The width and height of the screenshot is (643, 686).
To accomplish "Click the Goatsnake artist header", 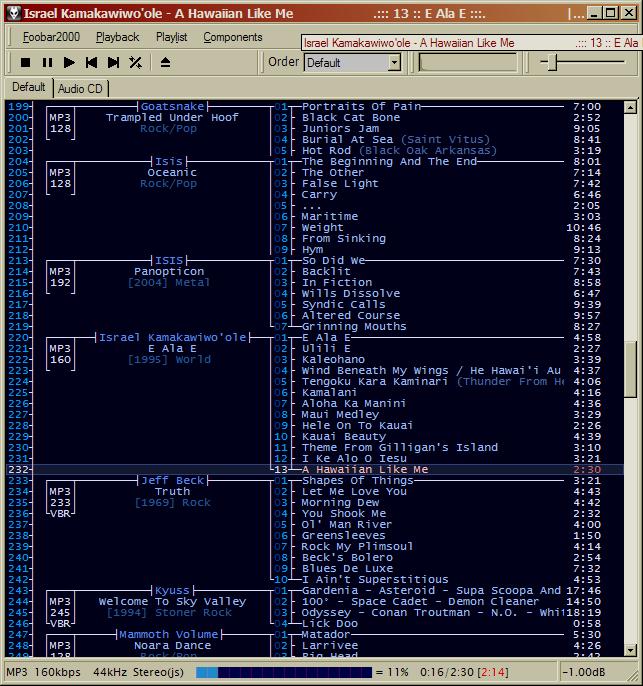I will pyautogui.click(x=173, y=106).
